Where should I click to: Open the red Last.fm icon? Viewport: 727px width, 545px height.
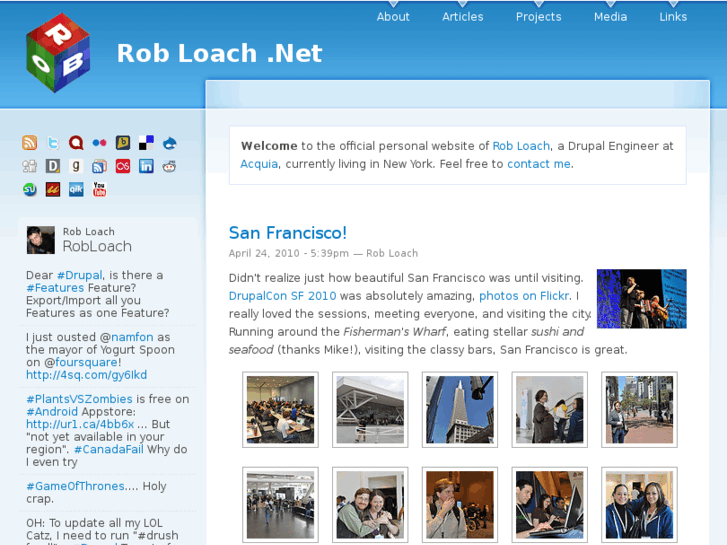123,166
